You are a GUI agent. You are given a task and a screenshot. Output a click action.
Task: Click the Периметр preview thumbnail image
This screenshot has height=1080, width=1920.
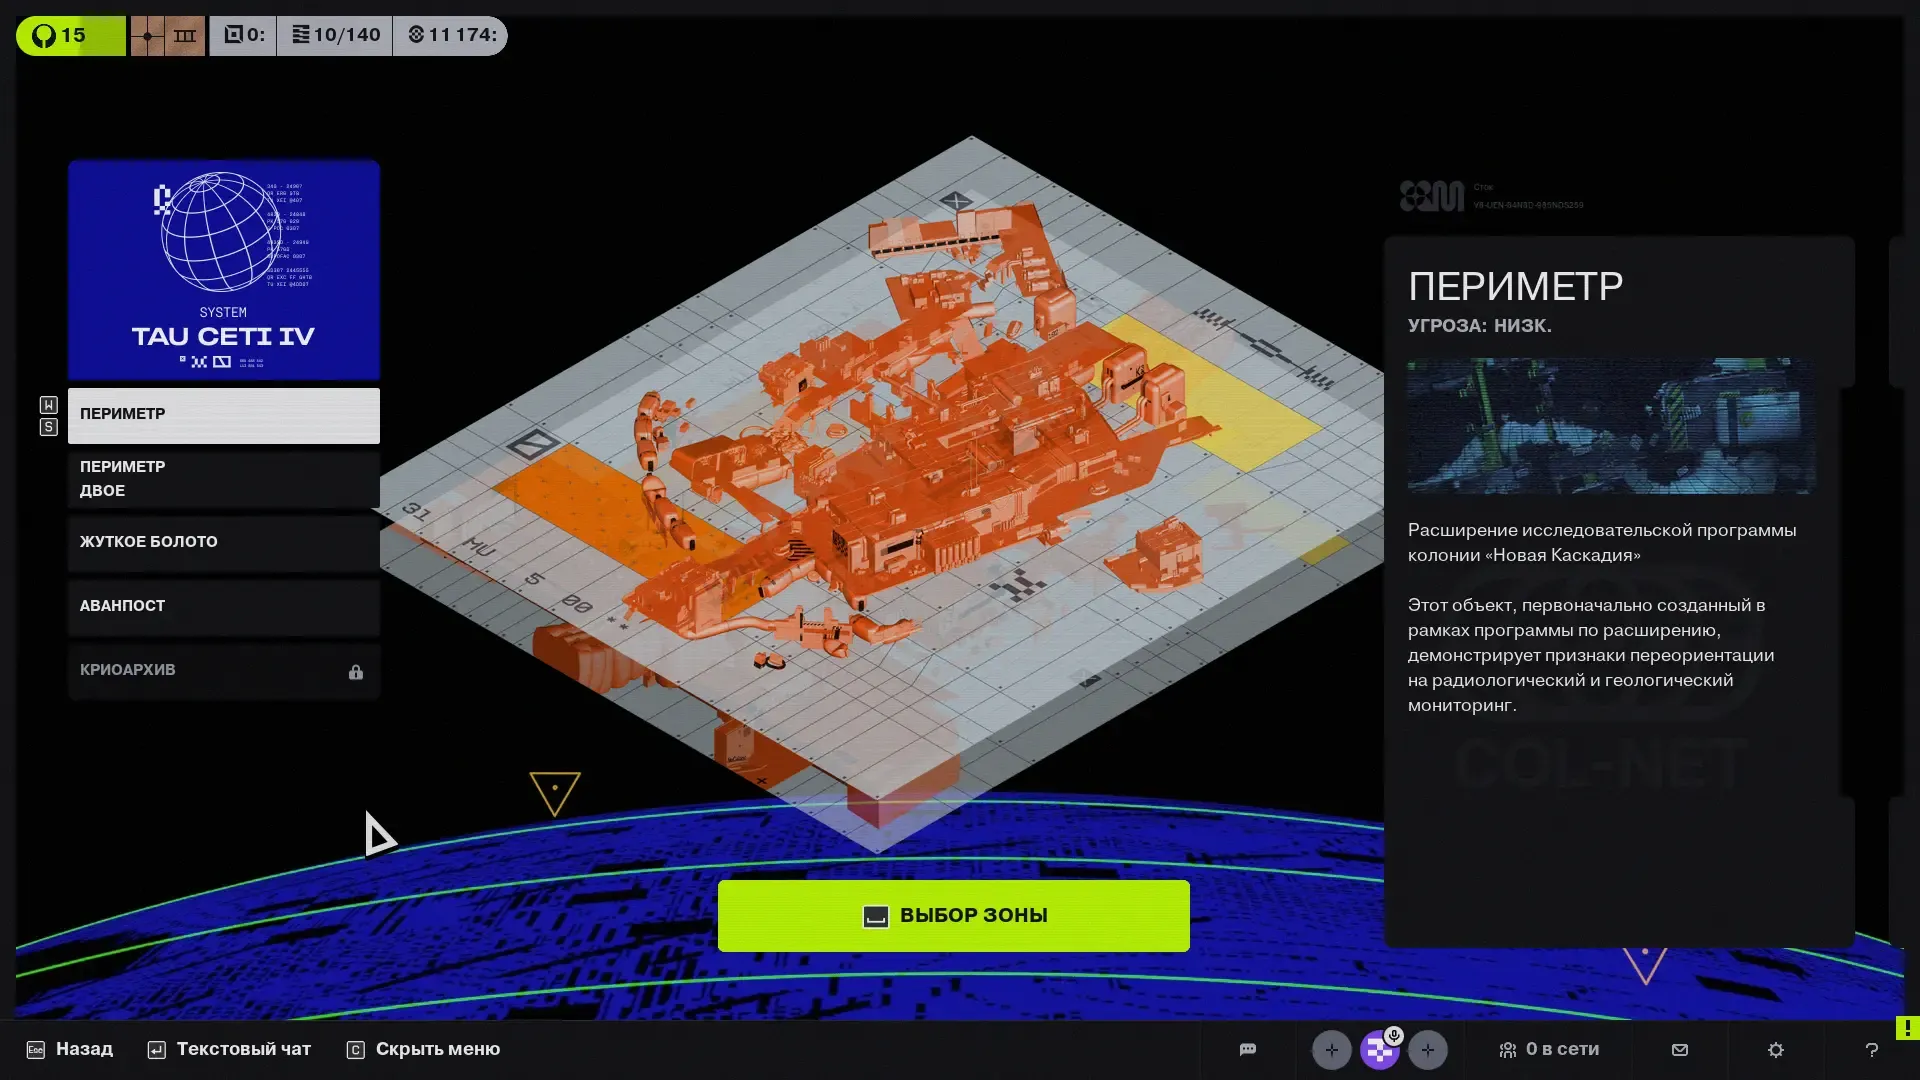(x=1611, y=426)
